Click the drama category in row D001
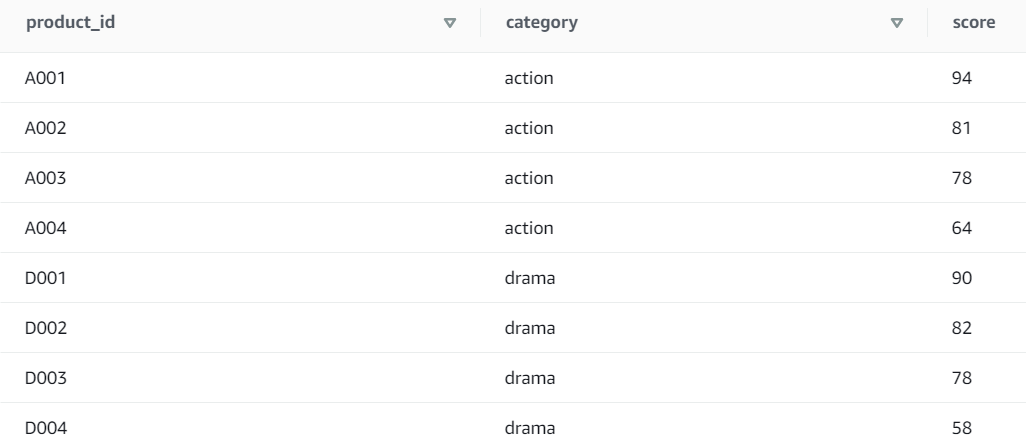1026x446 pixels. (x=530, y=278)
